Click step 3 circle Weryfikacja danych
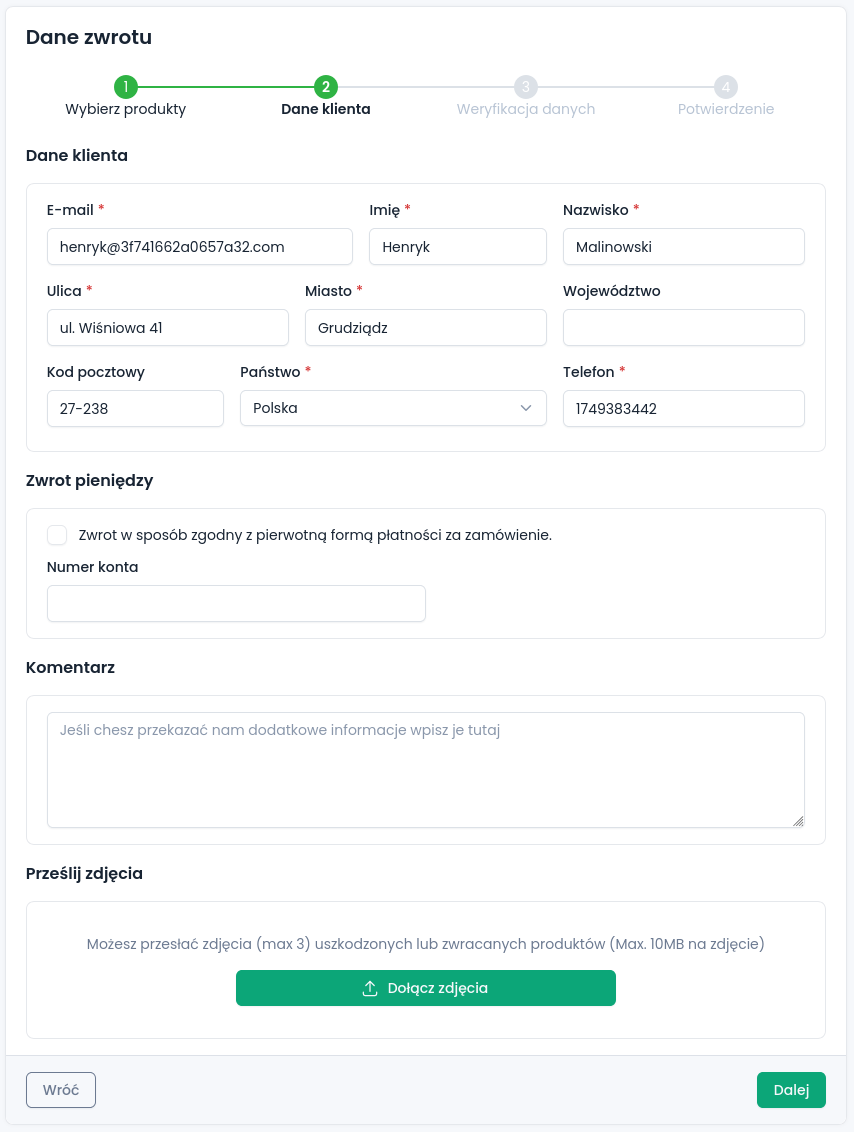The image size is (854, 1132). tap(526, 87)
